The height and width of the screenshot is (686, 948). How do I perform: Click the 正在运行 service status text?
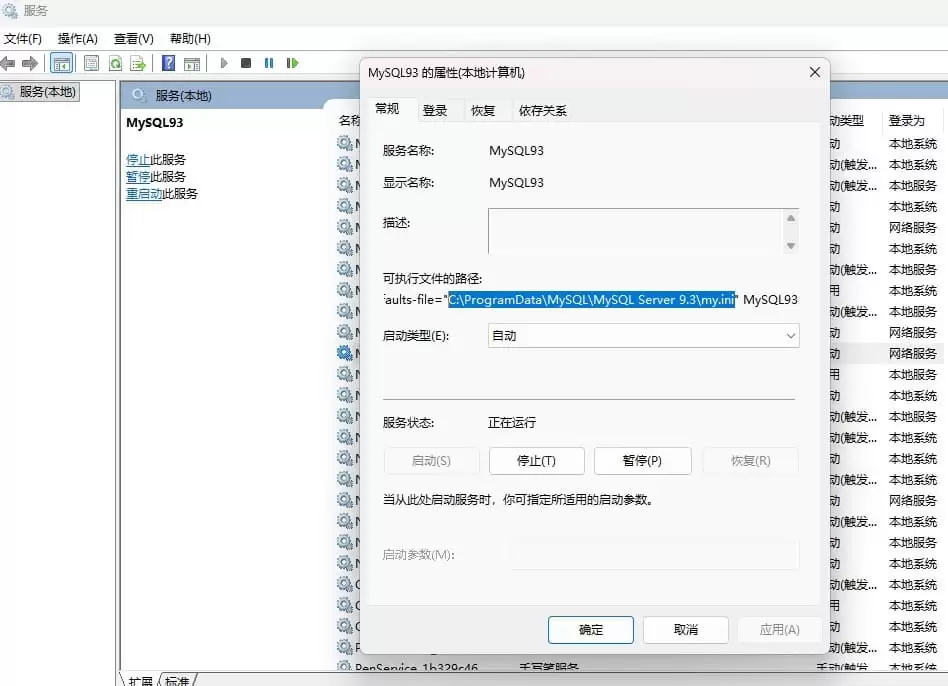tap(512, 422)
